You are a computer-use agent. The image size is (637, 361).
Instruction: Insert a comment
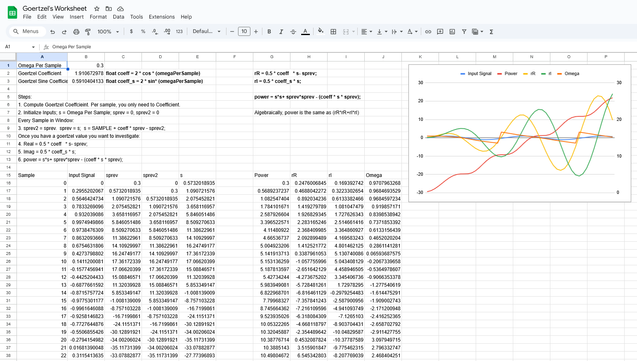pyautogui.click(x=440, y=32)
